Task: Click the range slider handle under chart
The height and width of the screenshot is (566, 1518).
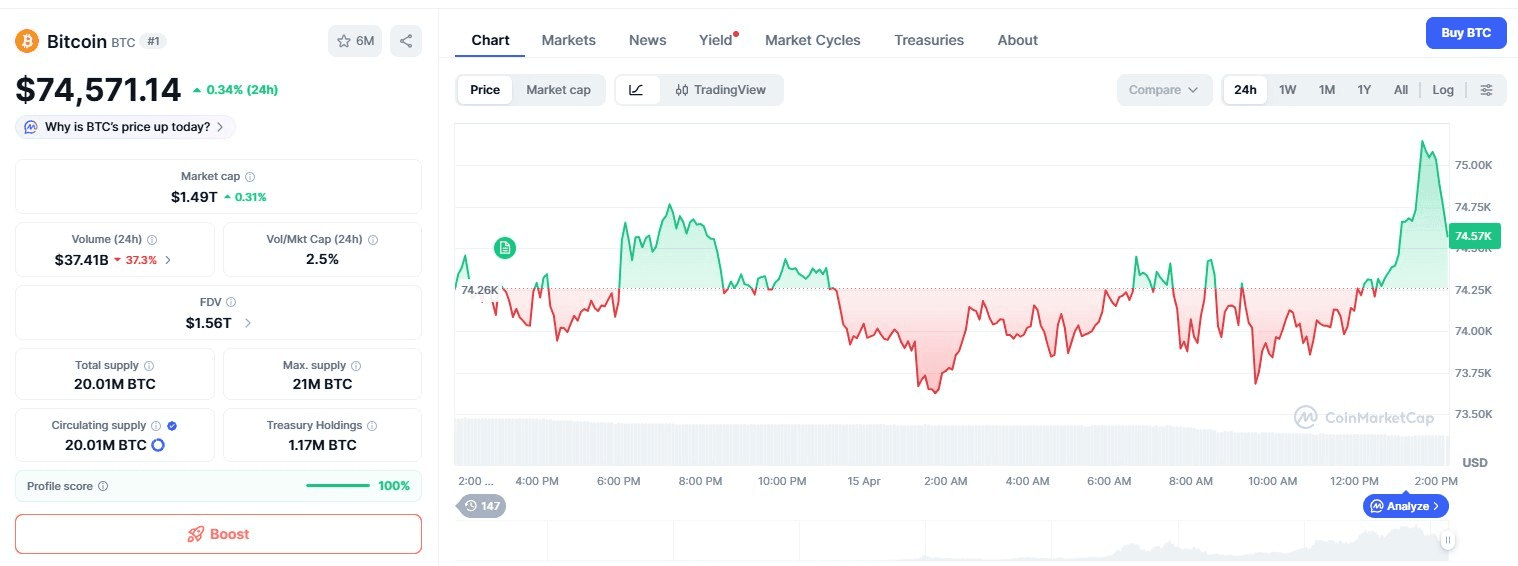Action: tap(1447, 540)
